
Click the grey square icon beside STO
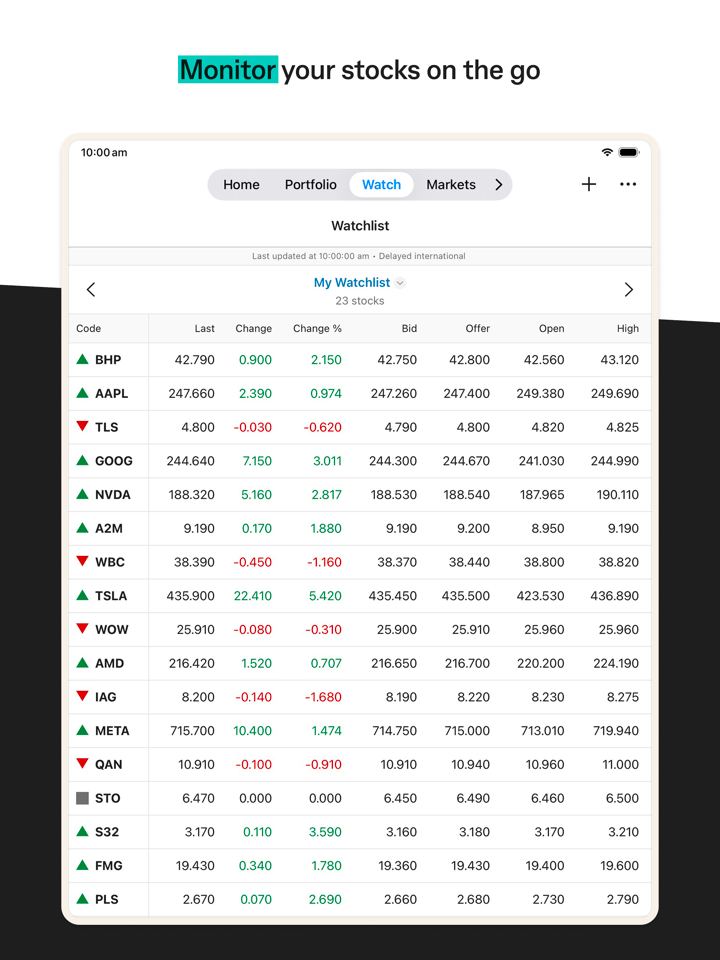[83, 798]
